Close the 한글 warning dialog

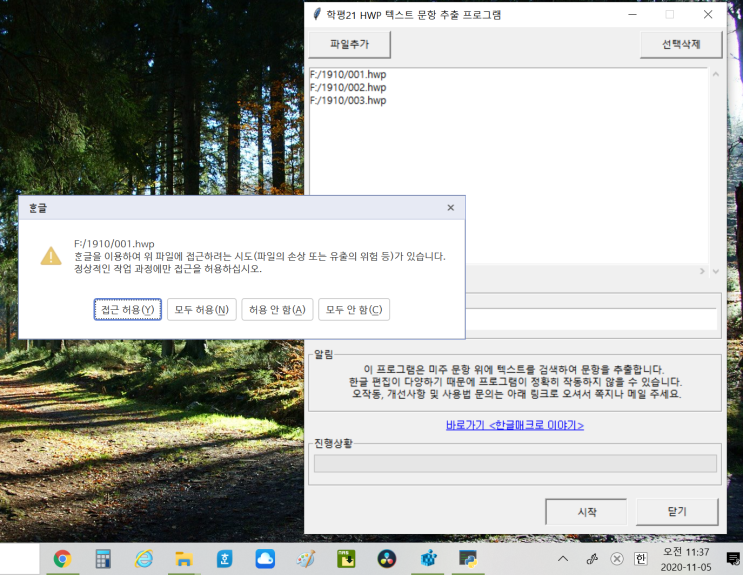[x=451, y=208]
